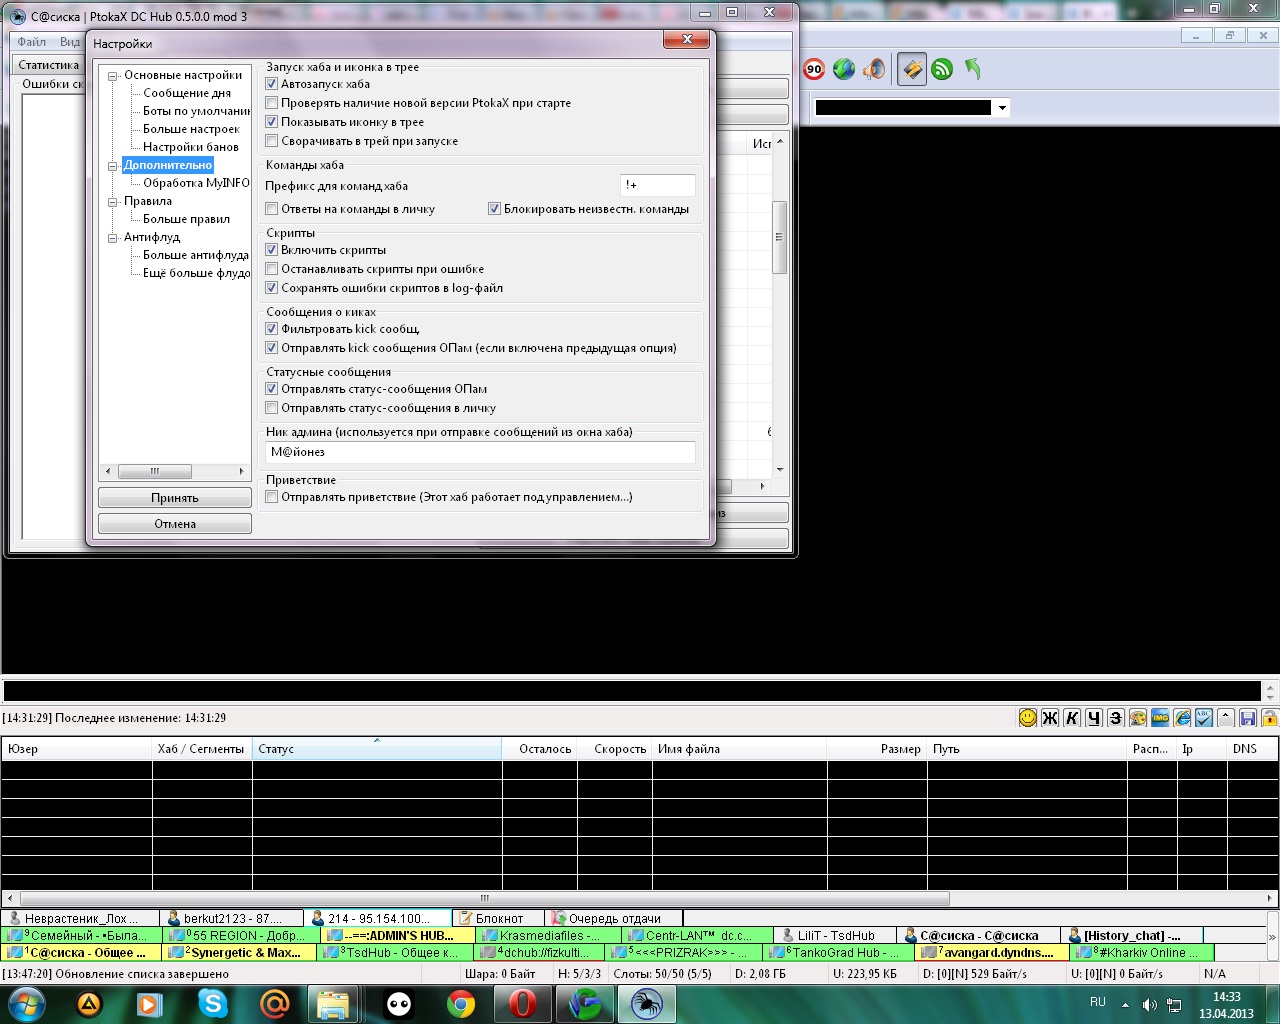The height and width of the screenshot is (1024, 1280).
Task: Launch AIMP from the taskbar
Action: [89, 1004]
